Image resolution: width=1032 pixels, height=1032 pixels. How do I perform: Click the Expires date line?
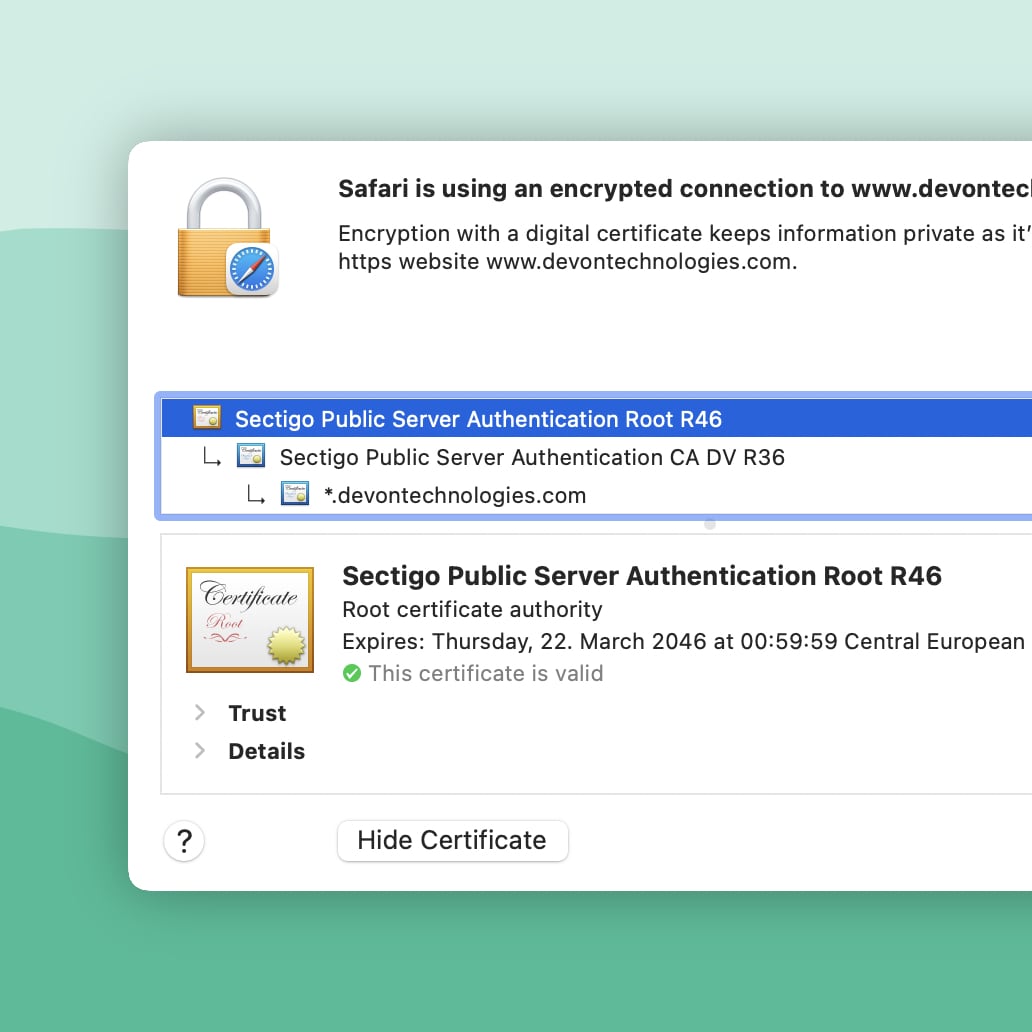pos(686,641)
